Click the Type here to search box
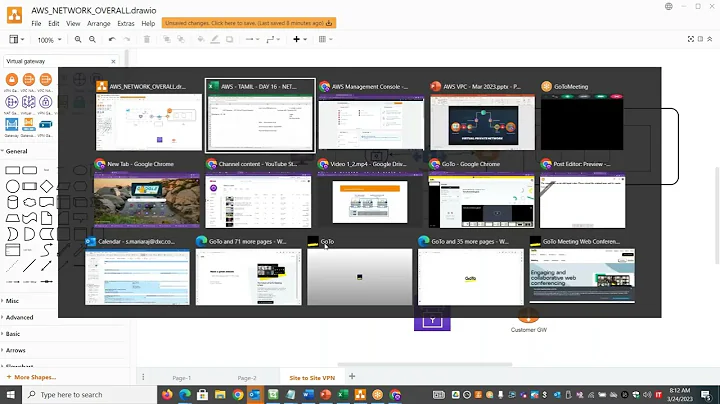The image size is (720, 404). pyautogui.click(x=89, y=395)
